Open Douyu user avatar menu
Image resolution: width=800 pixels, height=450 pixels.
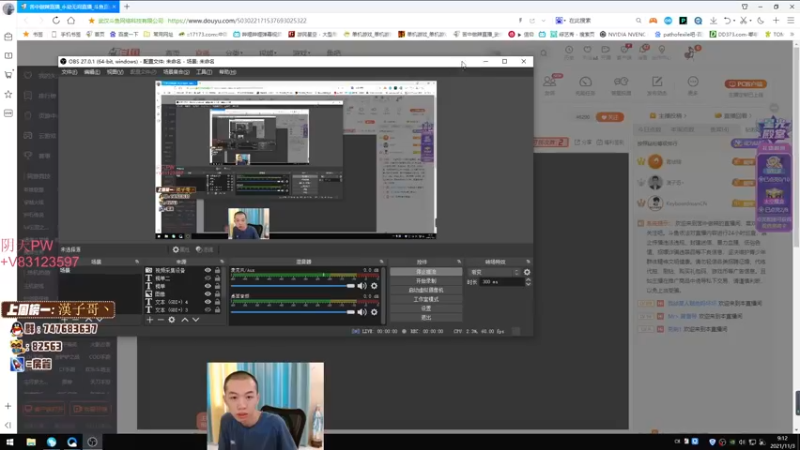pyautogui.click(x=690, y=53)
